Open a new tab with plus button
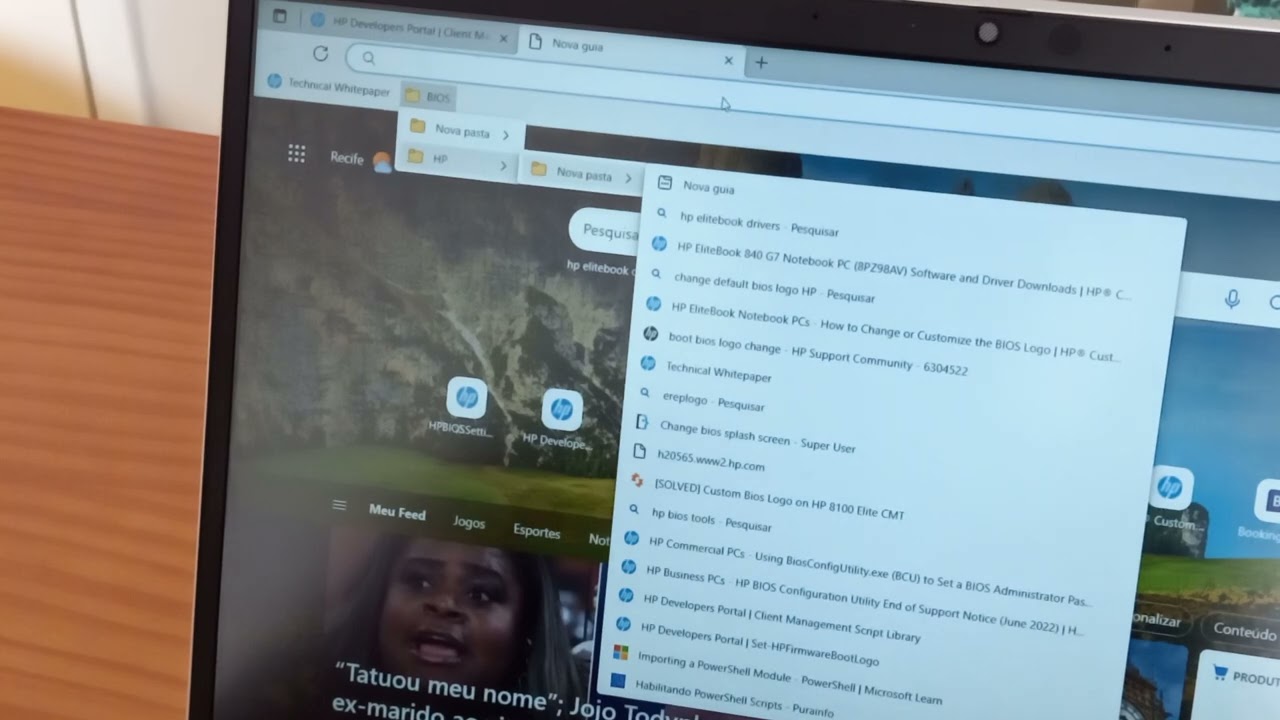This screenshot has width=1280, height=720. pos(761,63)
